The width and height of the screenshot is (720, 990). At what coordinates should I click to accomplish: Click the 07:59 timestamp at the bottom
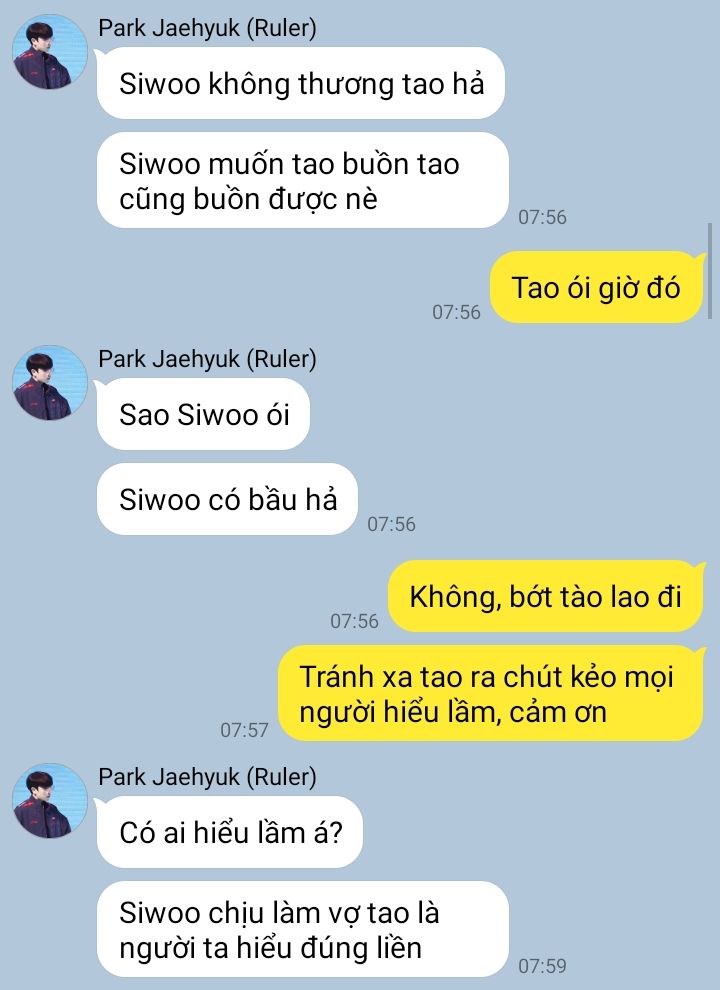(x=543, y=966)
